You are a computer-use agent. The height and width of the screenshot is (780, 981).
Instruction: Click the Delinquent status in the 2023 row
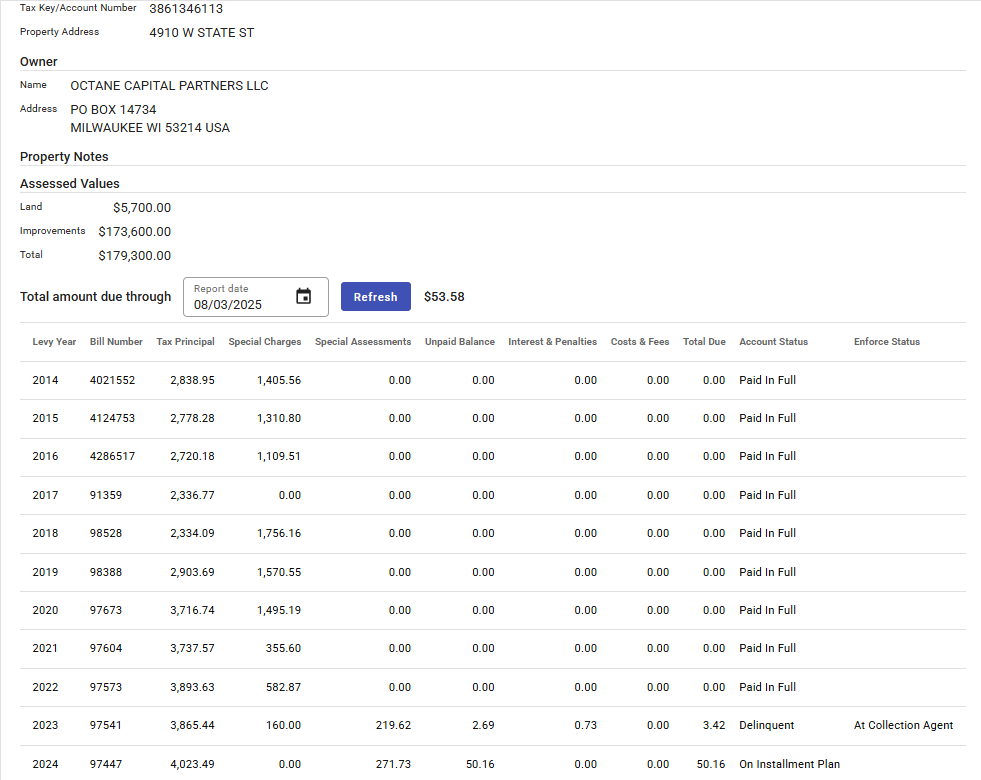tap(766, 726)
